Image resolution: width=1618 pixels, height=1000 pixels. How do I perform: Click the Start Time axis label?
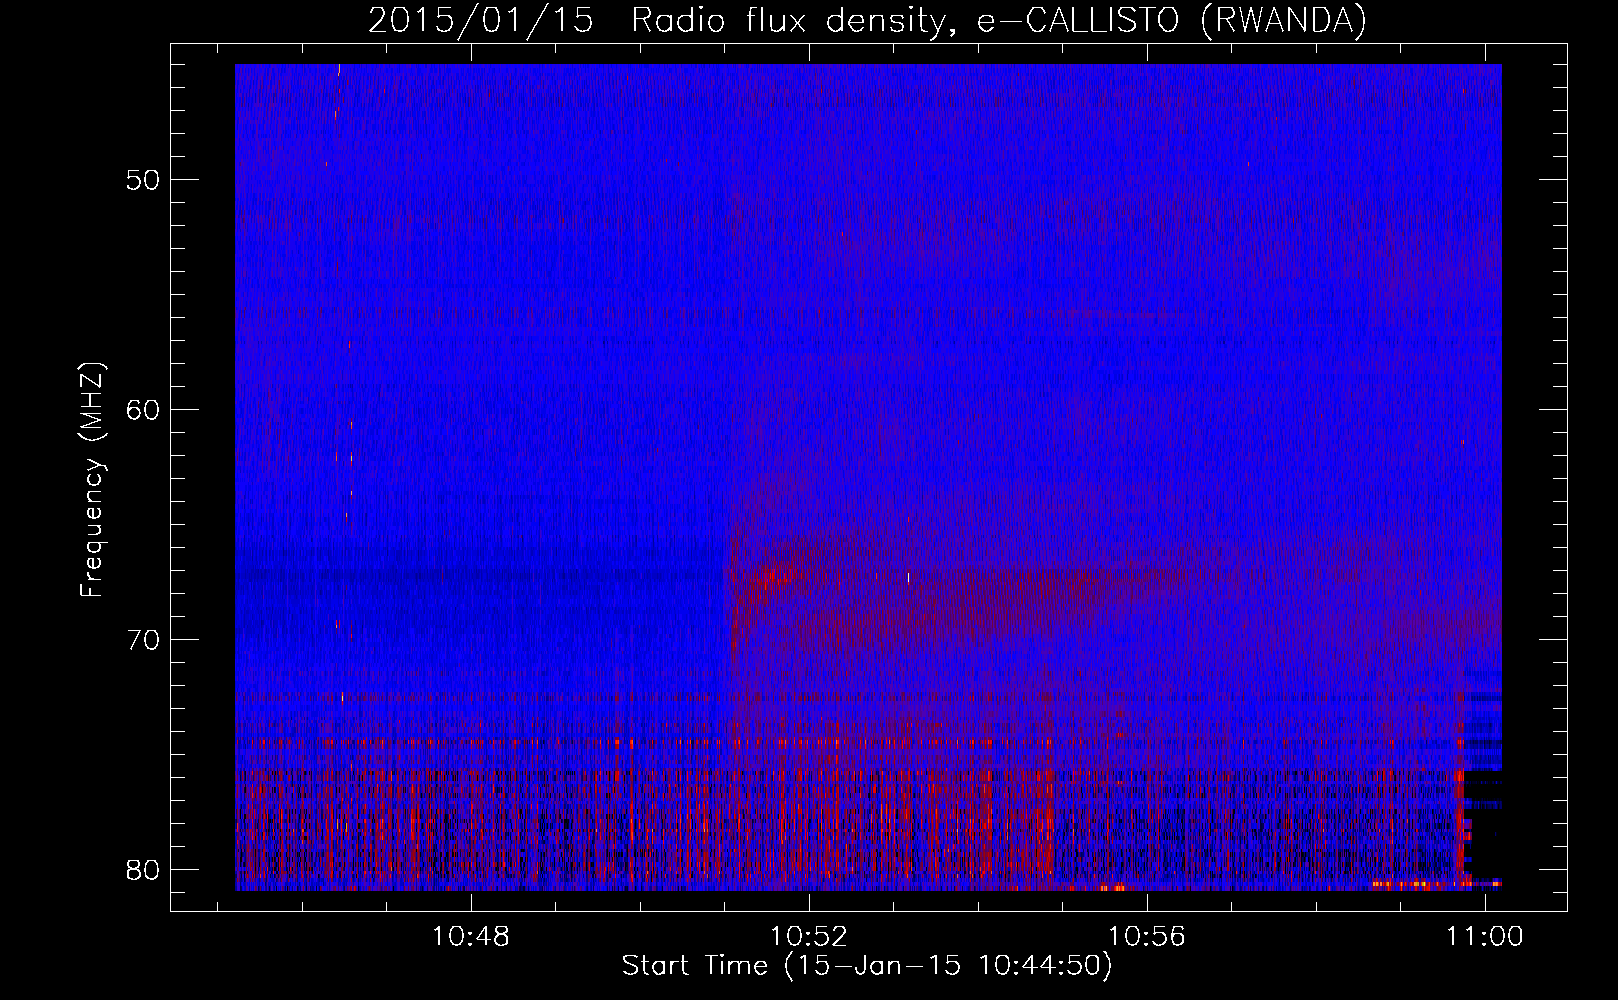tap(867, 966)
